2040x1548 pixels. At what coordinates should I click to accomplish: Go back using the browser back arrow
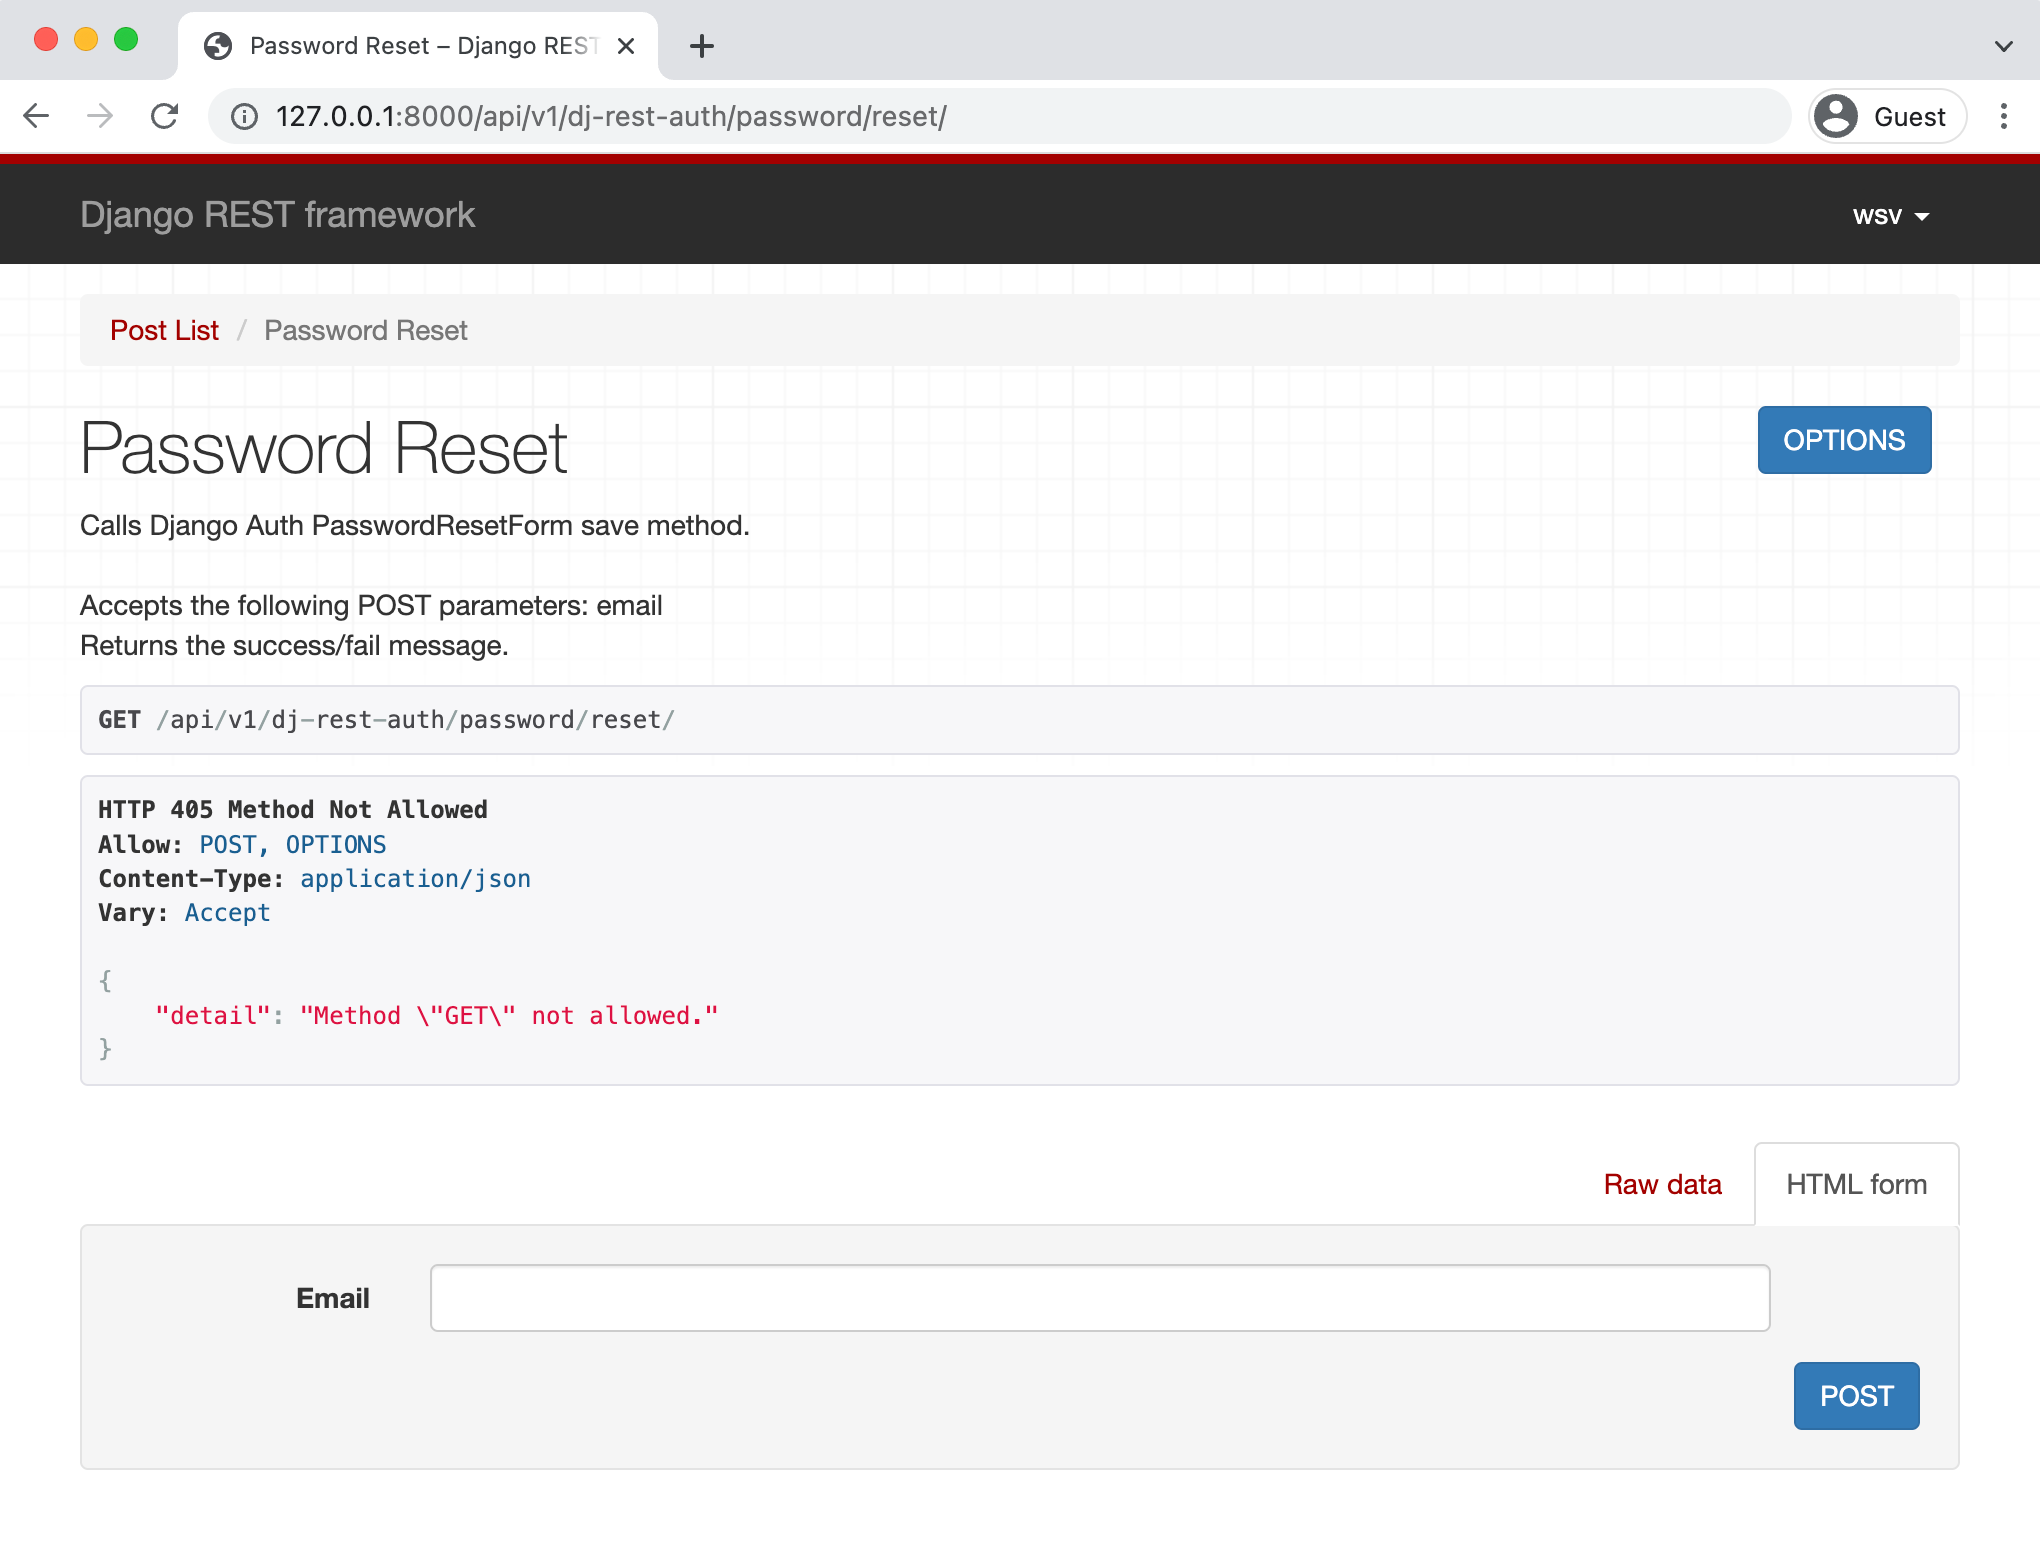click(37, 116)
